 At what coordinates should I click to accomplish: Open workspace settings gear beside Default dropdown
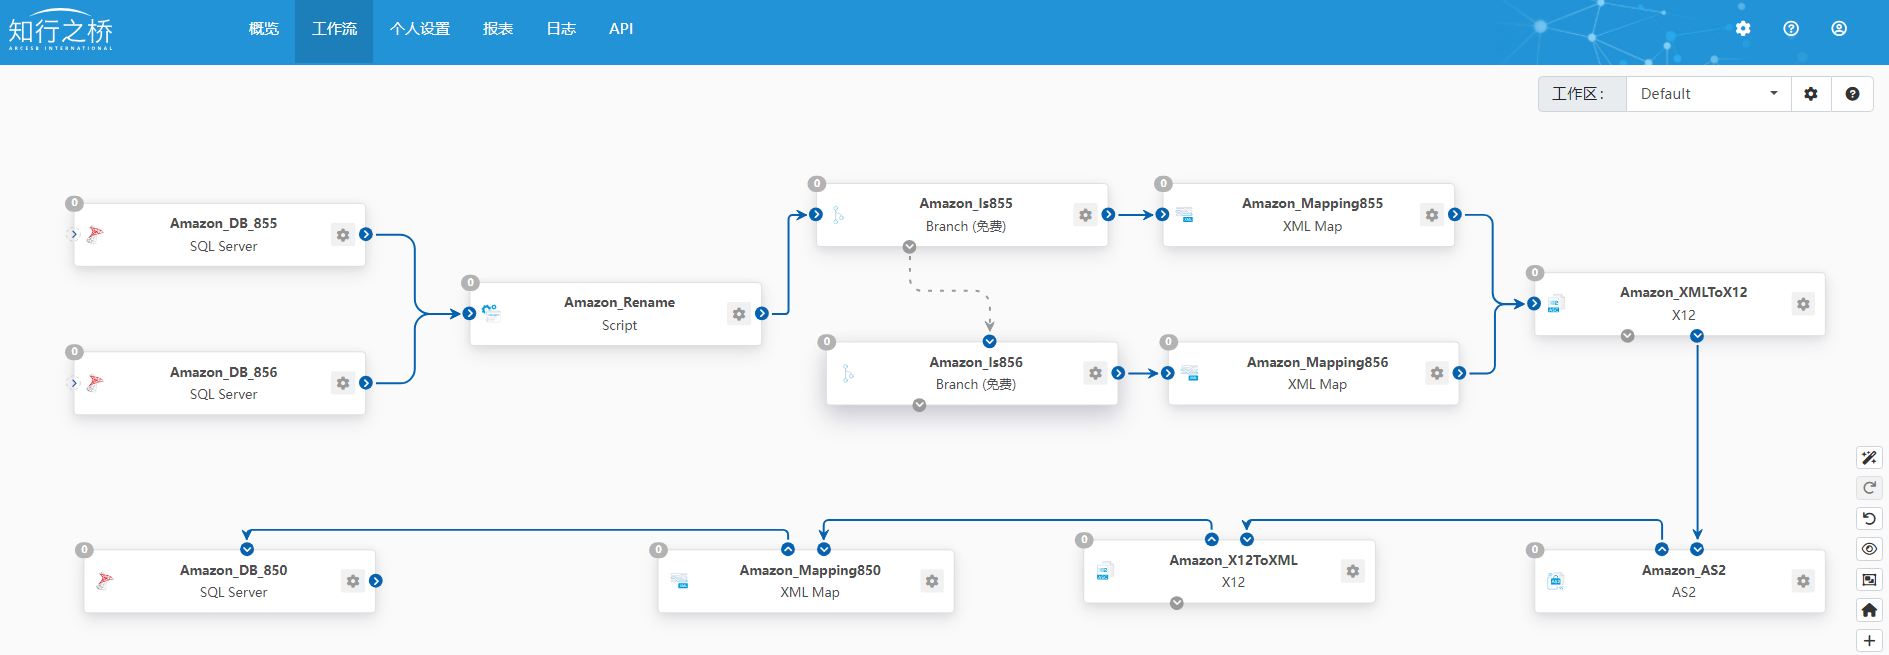click(x=1811, y=94)
